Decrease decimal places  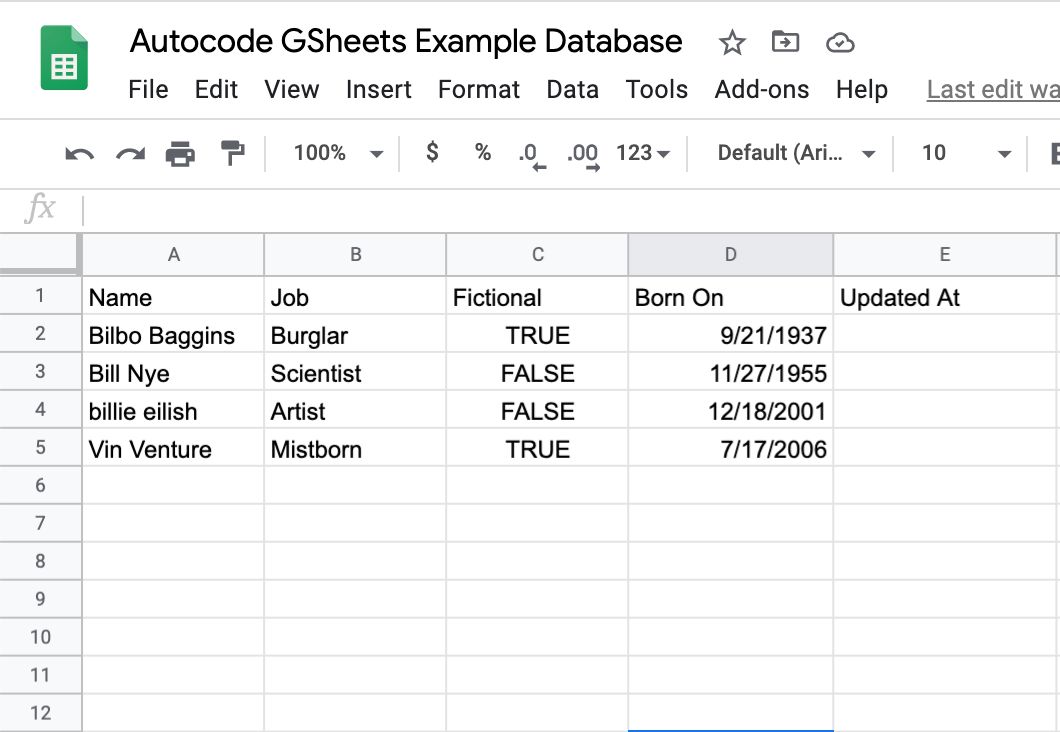pos(529,151)
